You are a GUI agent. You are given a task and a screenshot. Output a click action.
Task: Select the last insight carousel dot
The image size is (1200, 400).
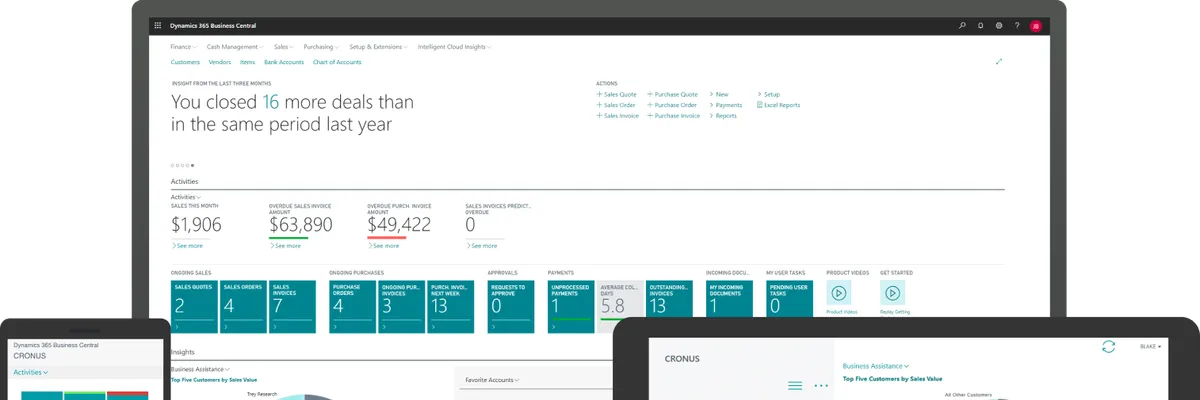point(193,165)
